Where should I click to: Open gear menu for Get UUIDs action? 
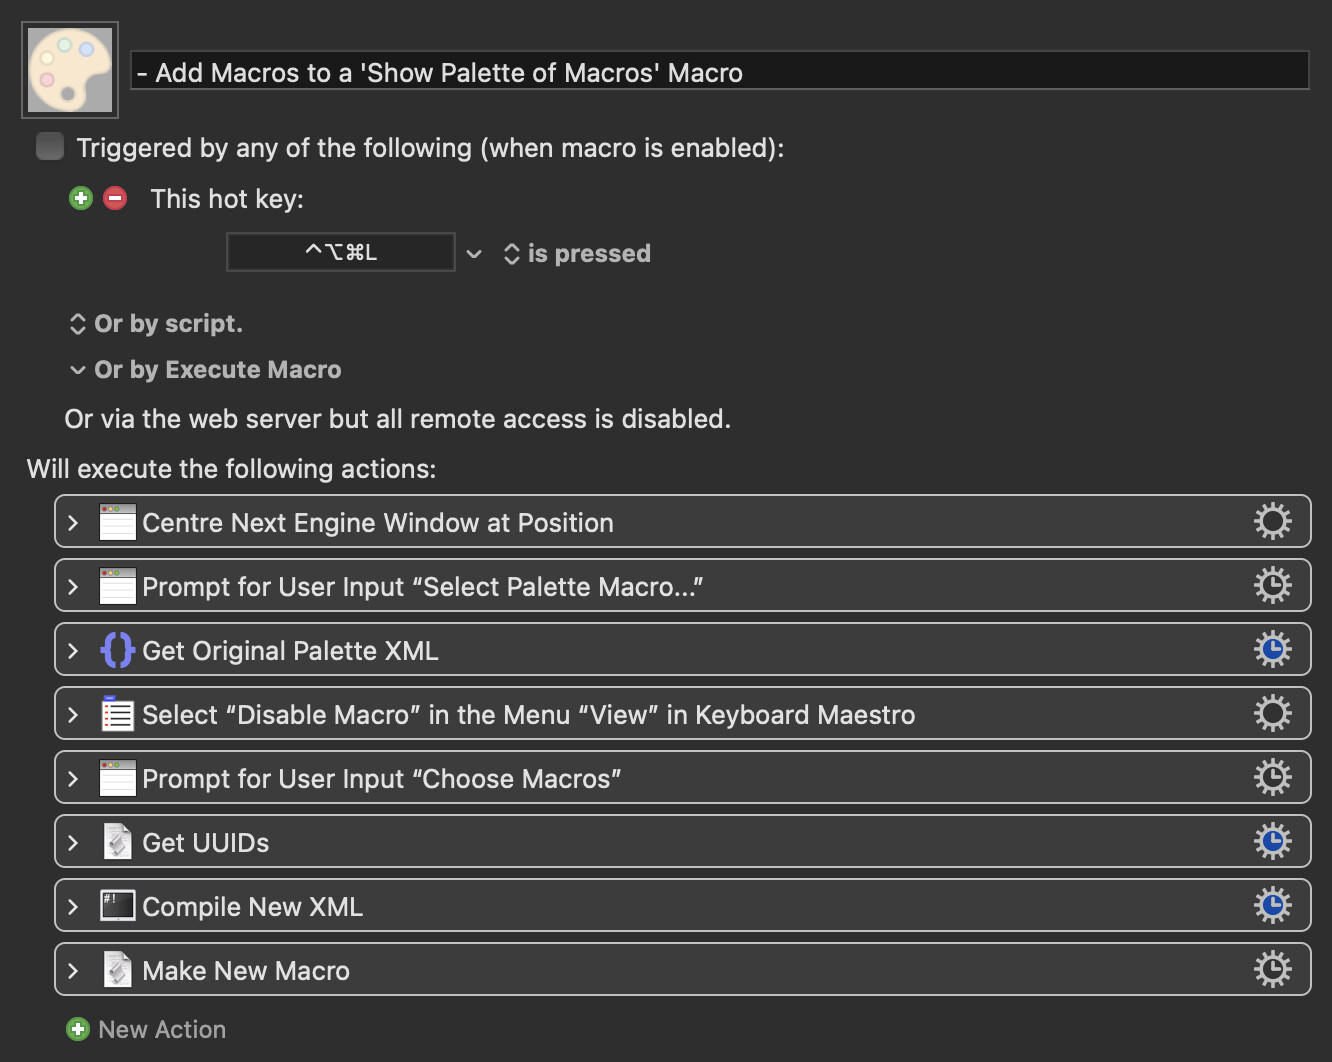coord(1272,842)
